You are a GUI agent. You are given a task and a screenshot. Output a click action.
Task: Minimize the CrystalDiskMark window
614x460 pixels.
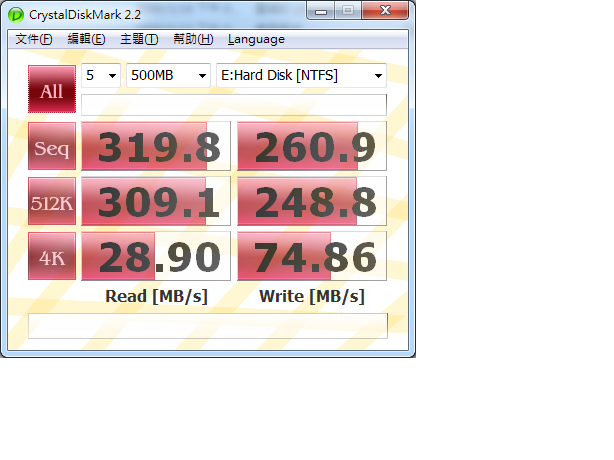tap(321, 11)
